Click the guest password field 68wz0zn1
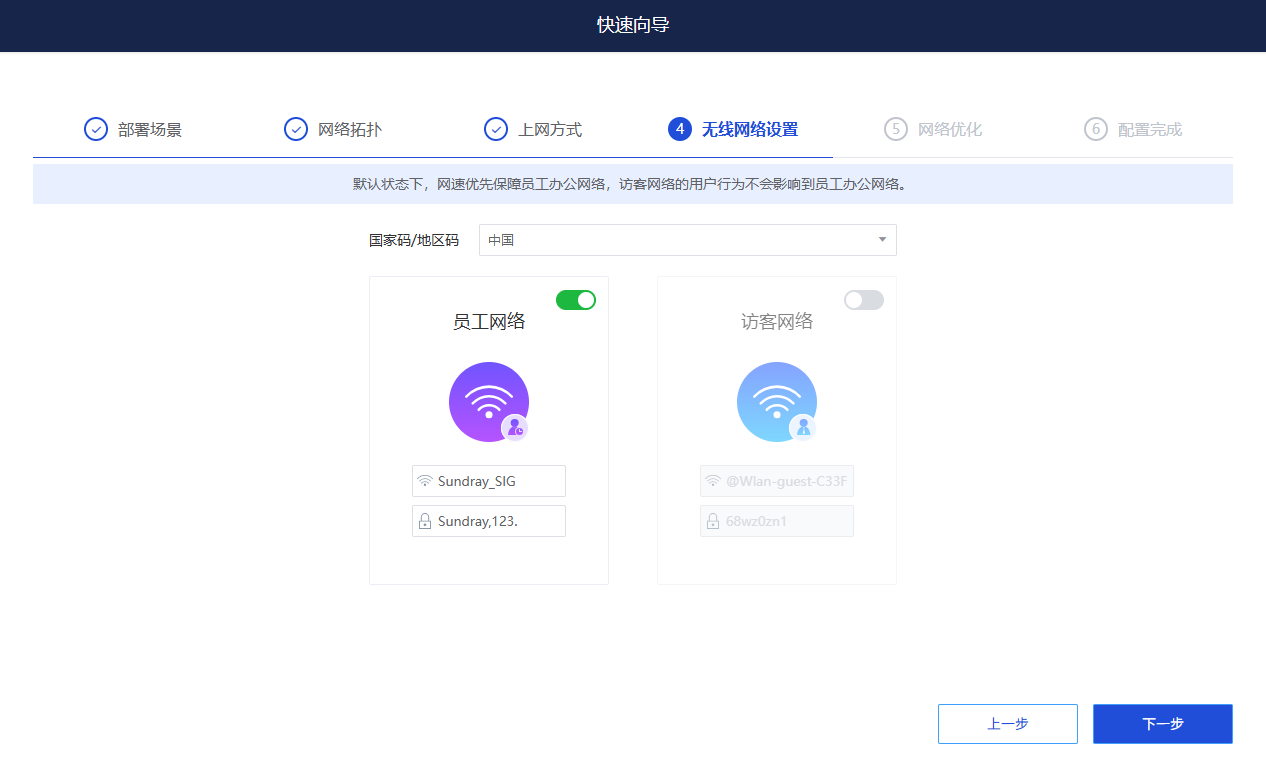This screenshot has width=1266, height=772. [777, 521]
